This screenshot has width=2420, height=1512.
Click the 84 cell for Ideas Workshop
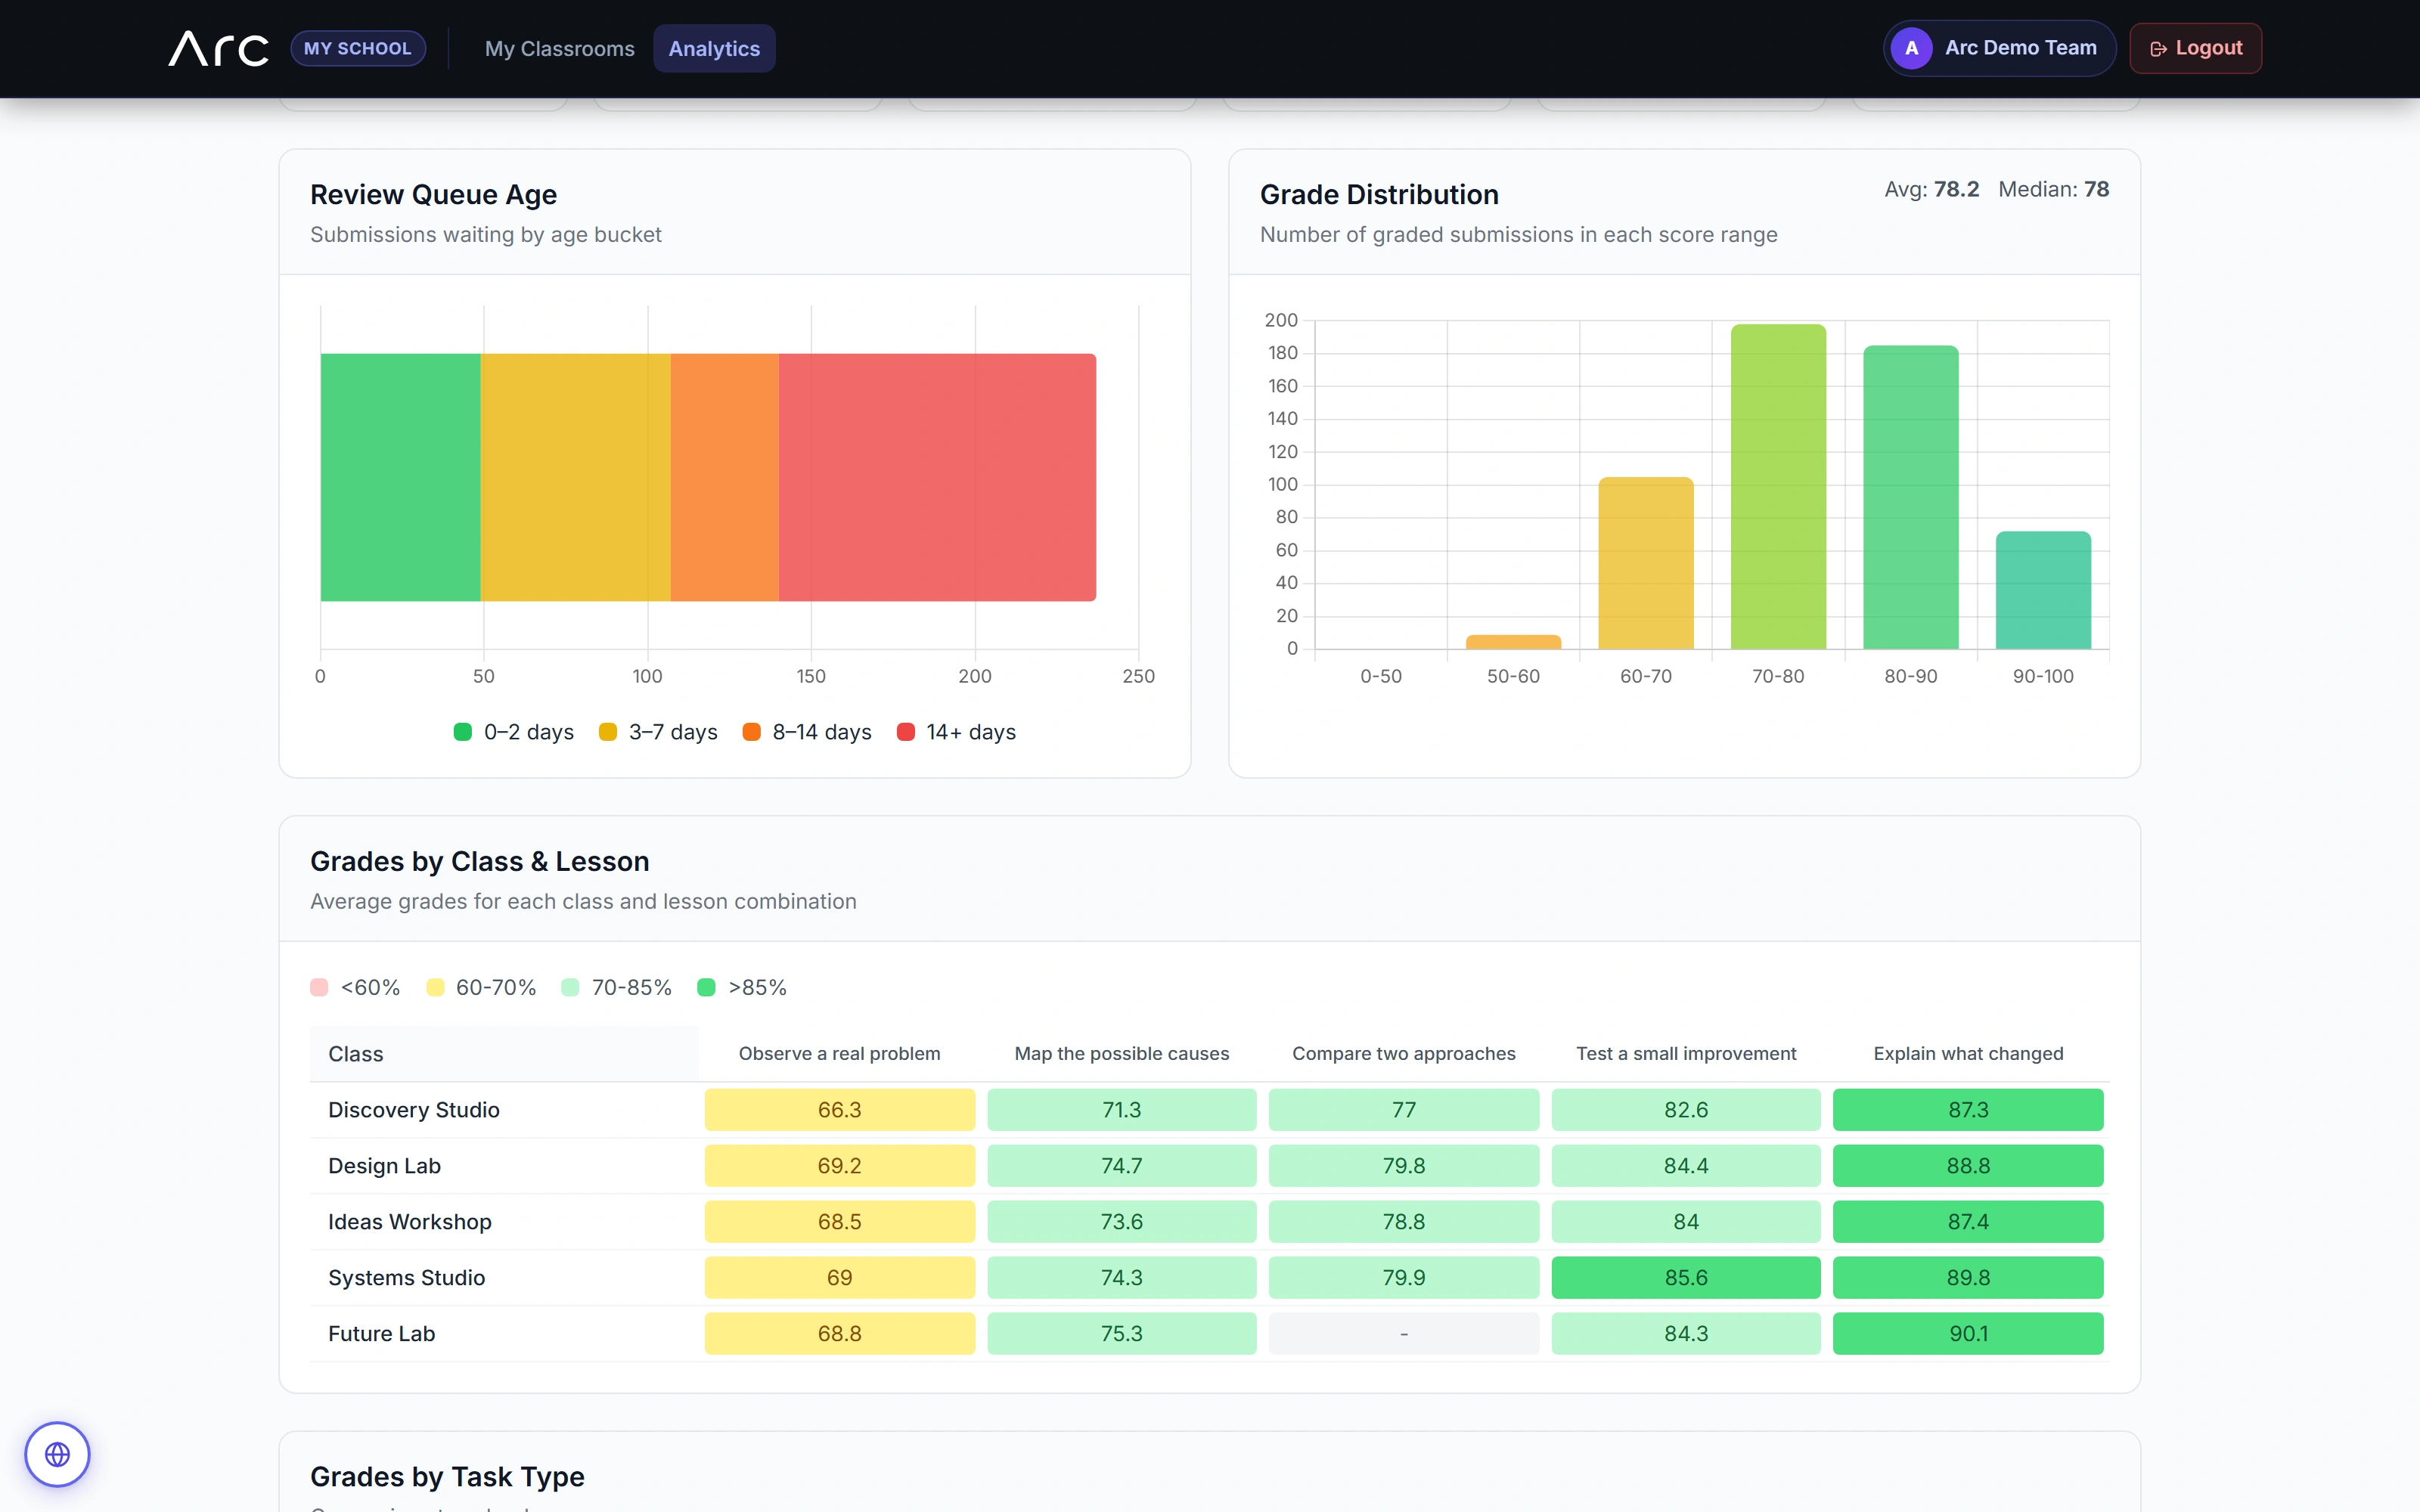(x=1686, y=1222)
